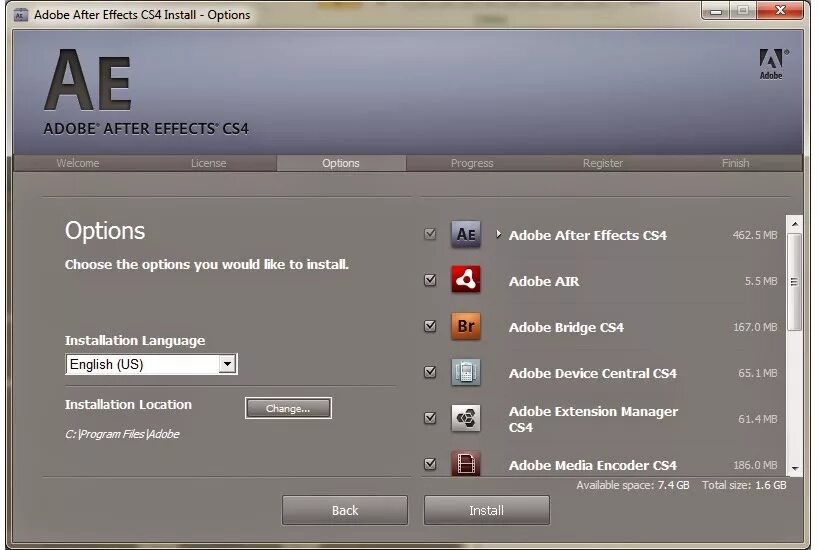Open the Installation Language dropdown
The width and height of the screenshot is (819, 550).
(151, 364)
